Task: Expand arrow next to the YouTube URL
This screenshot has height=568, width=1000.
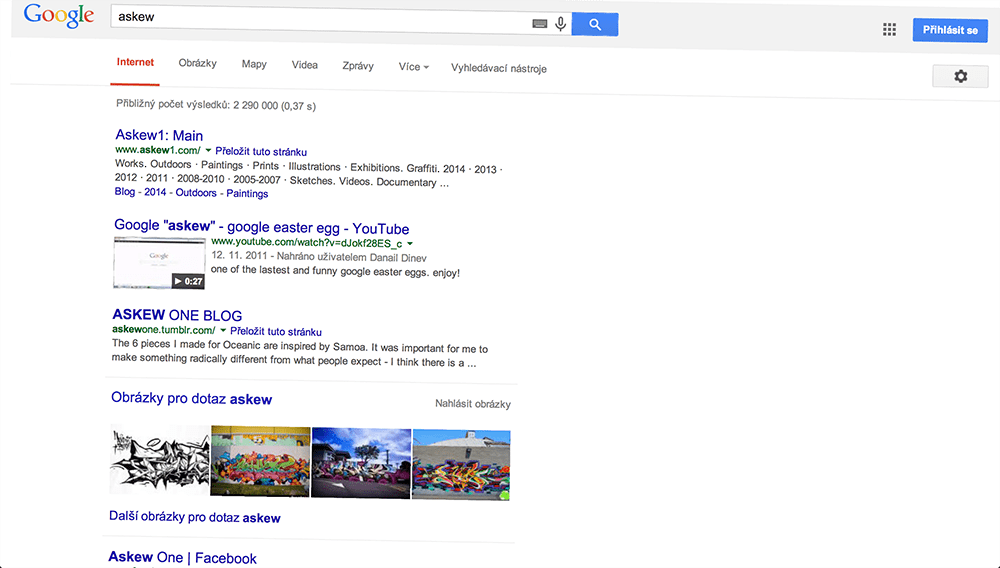Action: pos(410,243)
